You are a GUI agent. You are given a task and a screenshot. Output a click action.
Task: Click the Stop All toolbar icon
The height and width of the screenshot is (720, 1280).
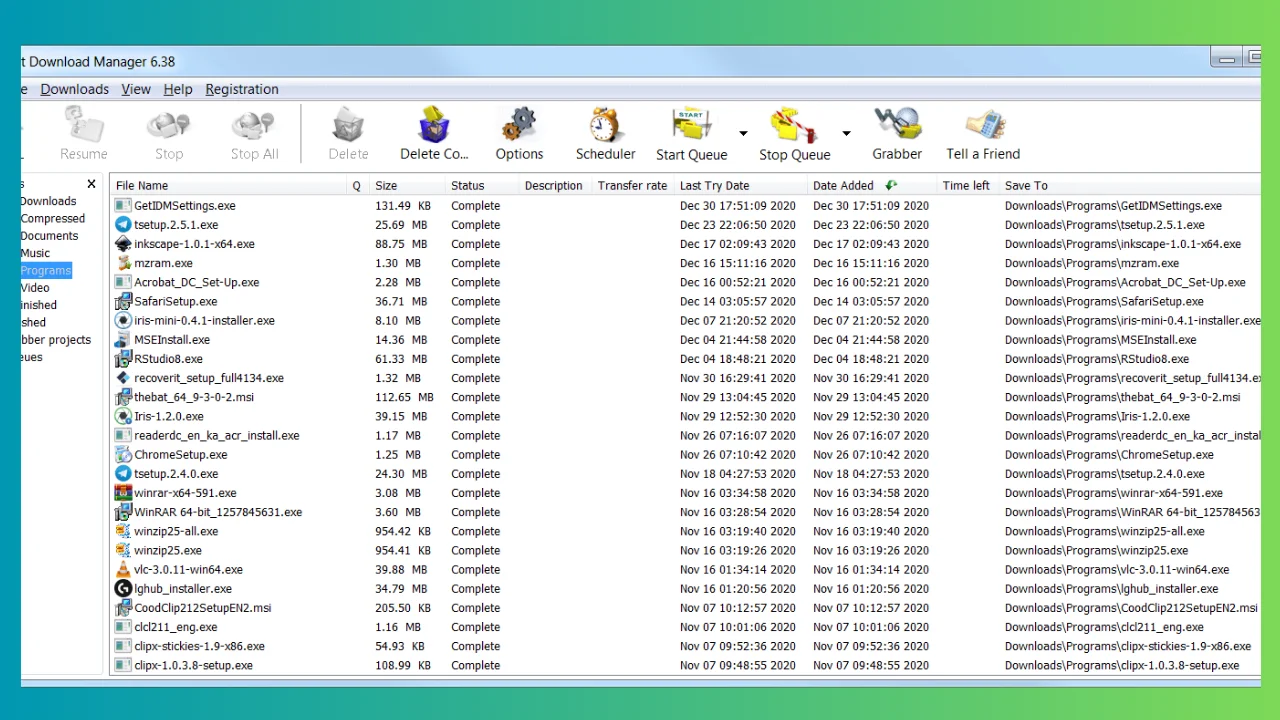(x=254, y=124)
